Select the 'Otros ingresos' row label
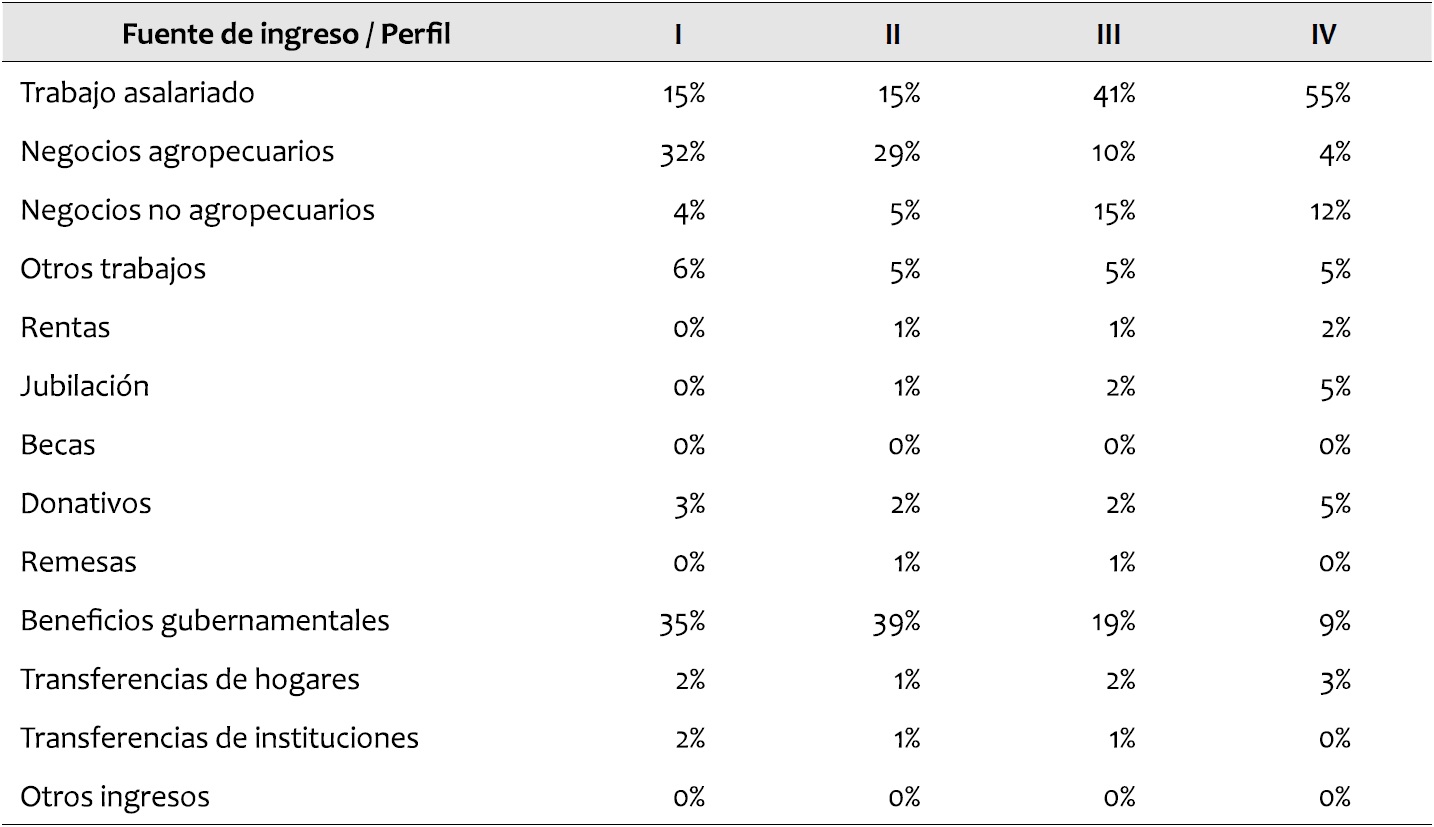 pyautogui.click(x=115, y=797)
